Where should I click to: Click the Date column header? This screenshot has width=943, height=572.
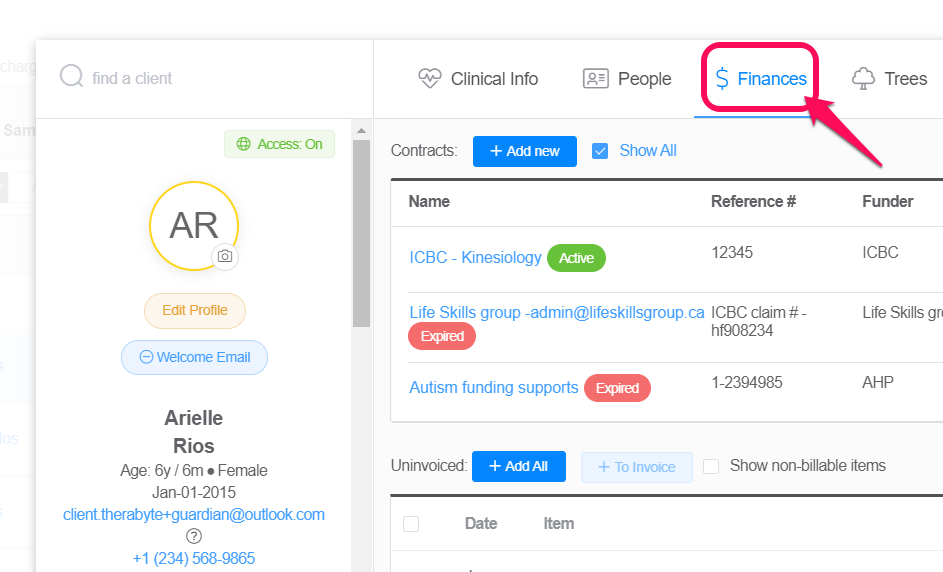481,524
